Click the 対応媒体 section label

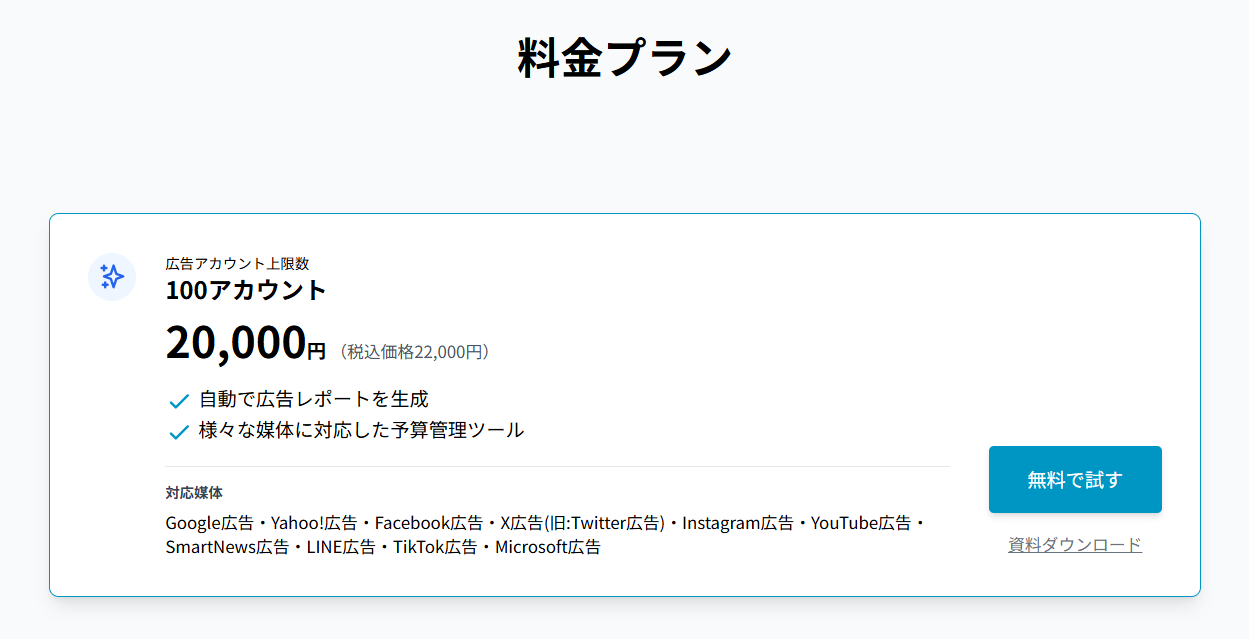[x=194, y=493]
